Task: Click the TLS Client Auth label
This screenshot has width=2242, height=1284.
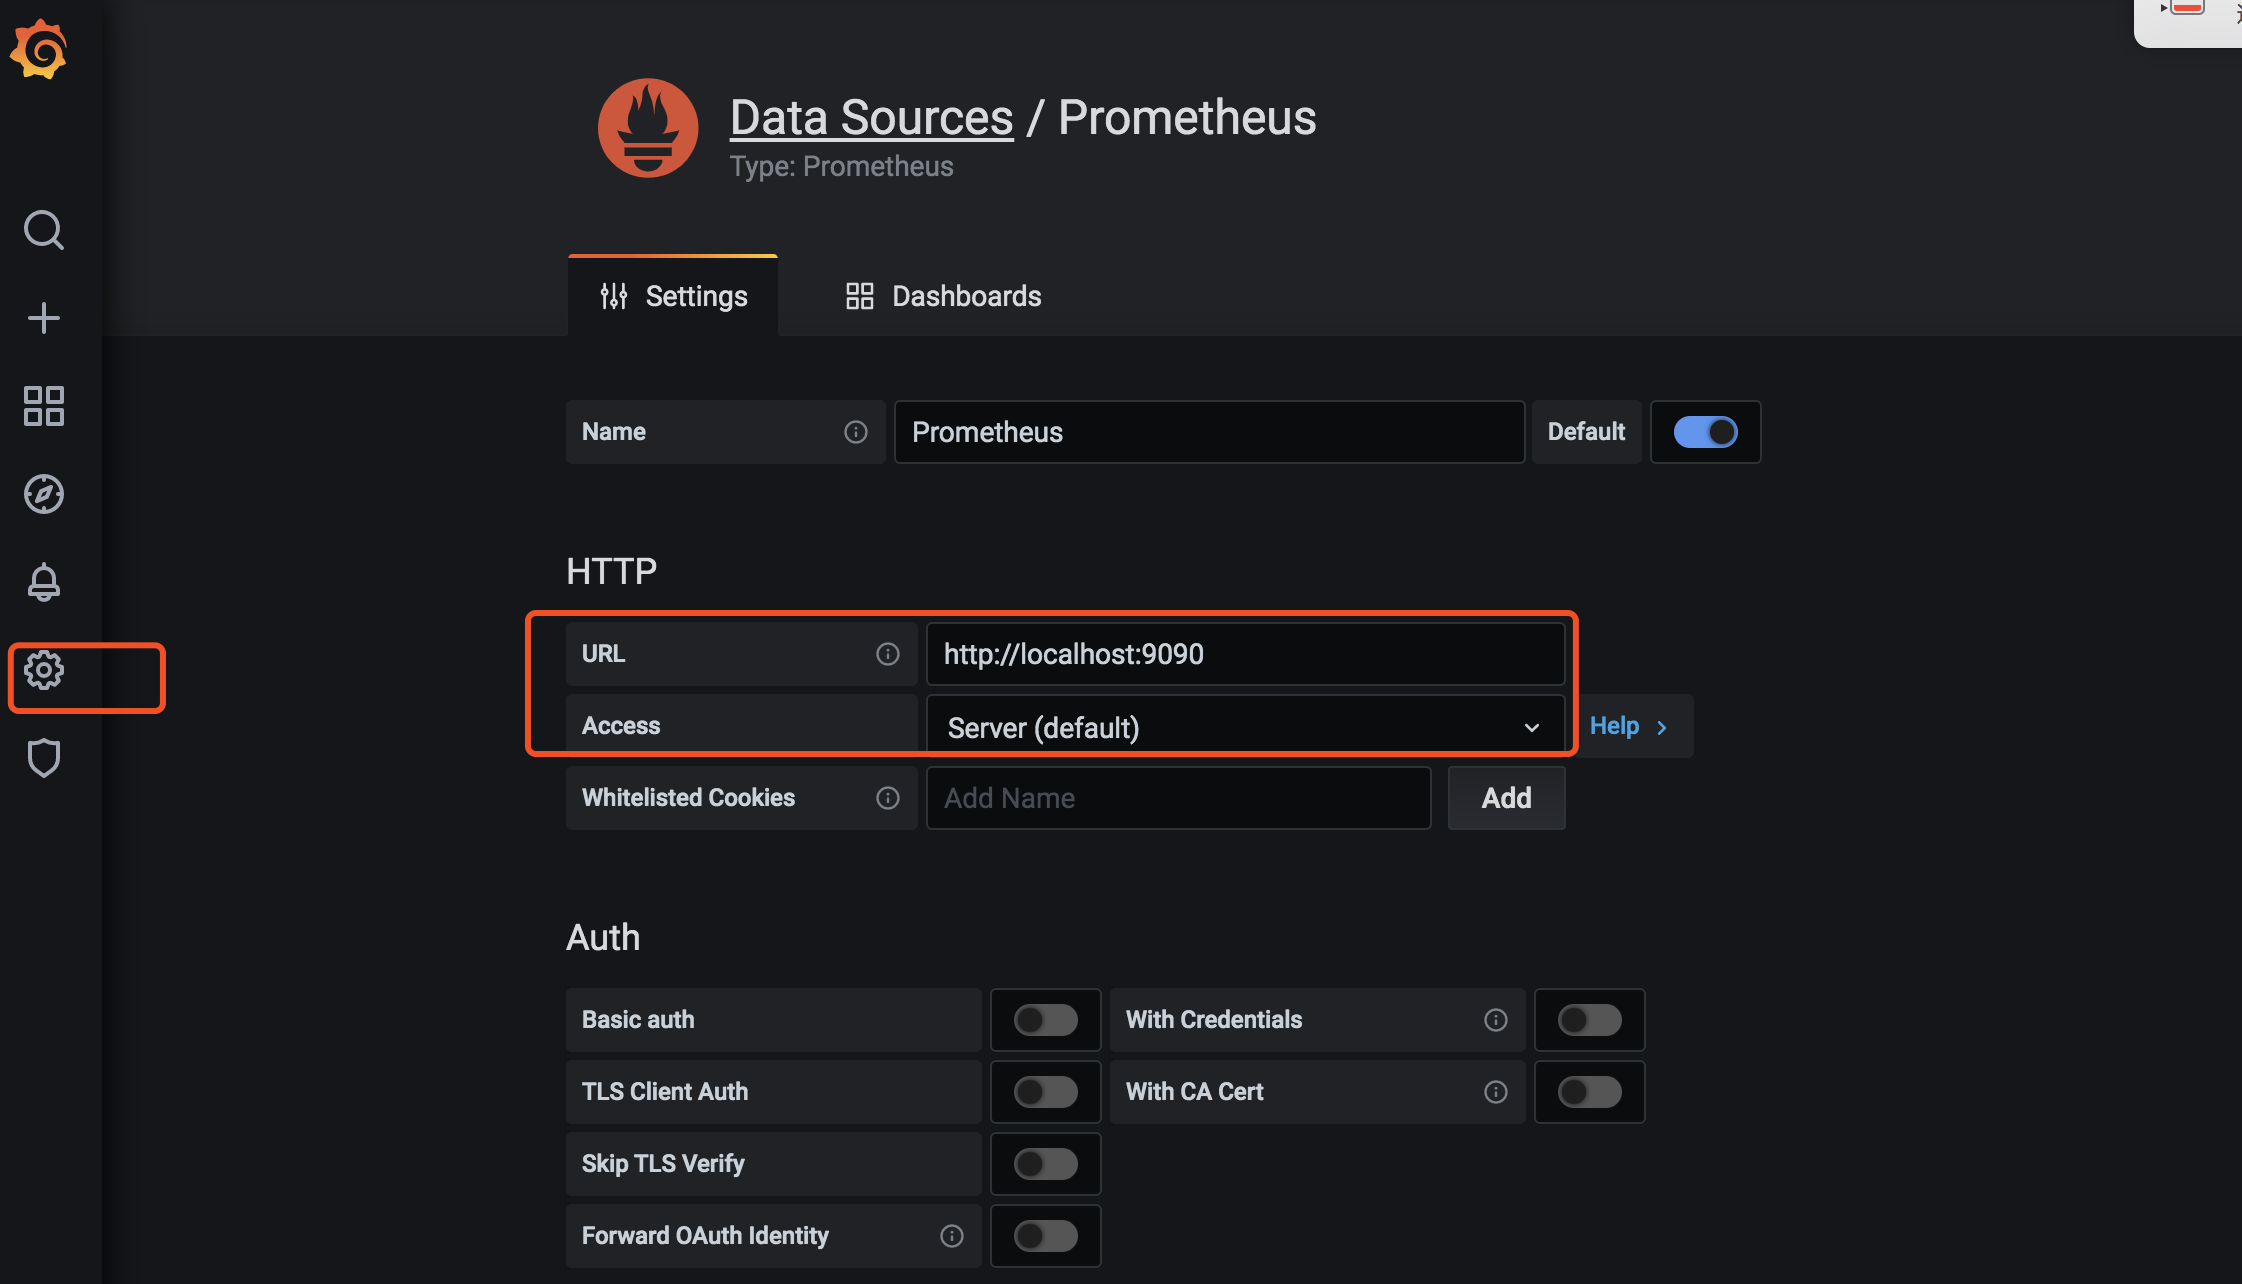Action: [665, 1092]
